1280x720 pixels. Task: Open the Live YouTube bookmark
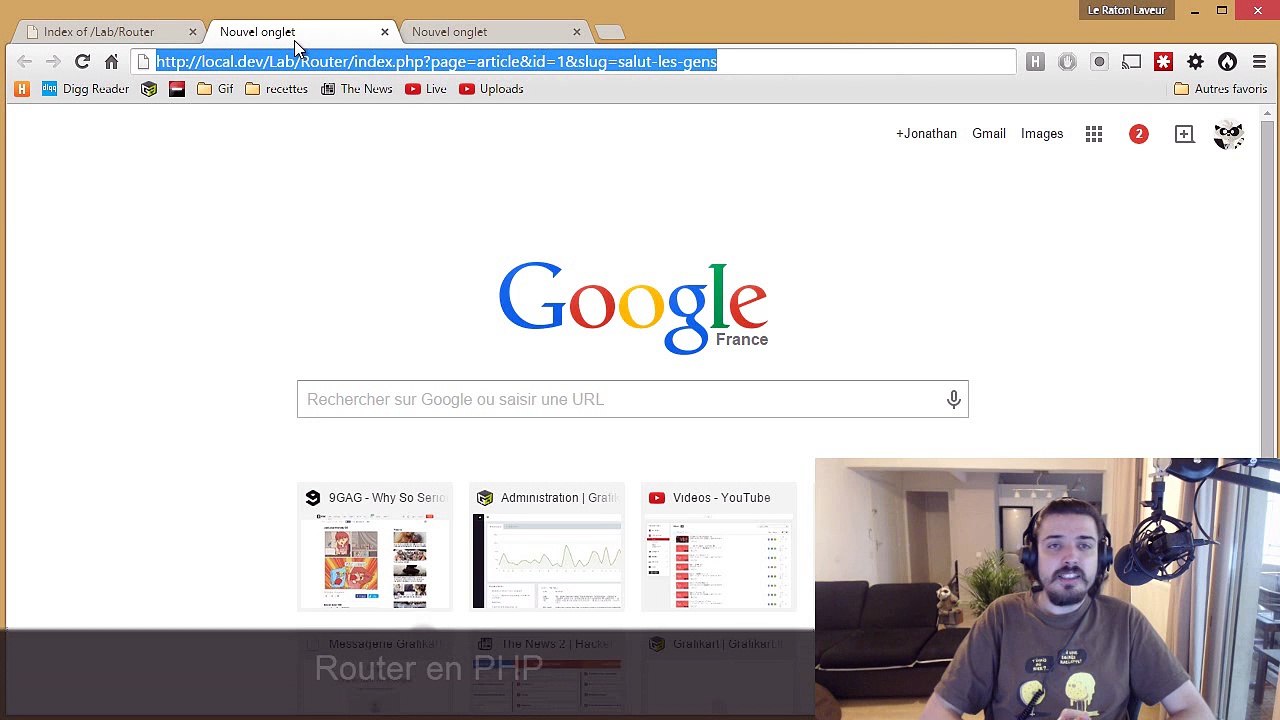click(x=426, y=89)
